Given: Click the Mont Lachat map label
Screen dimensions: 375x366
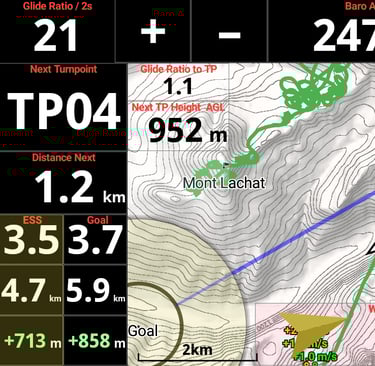Looking at the screenshot, I should (x=224, y=183).
